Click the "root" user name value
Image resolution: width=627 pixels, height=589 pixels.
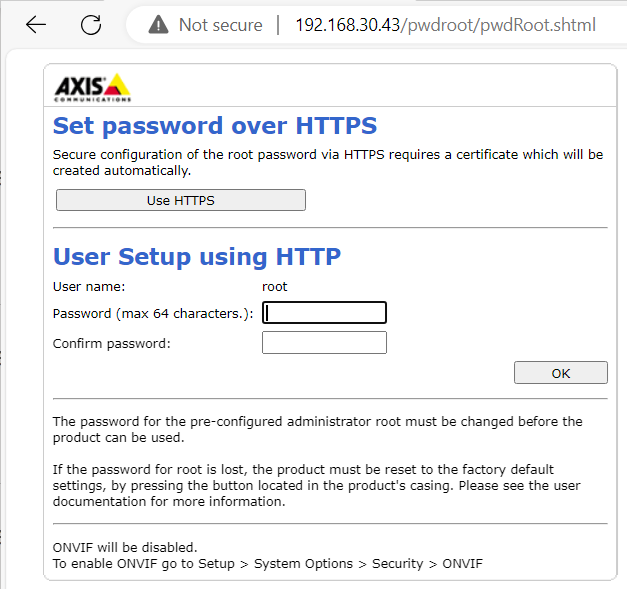pyautogui.click(x=274, y=287)
